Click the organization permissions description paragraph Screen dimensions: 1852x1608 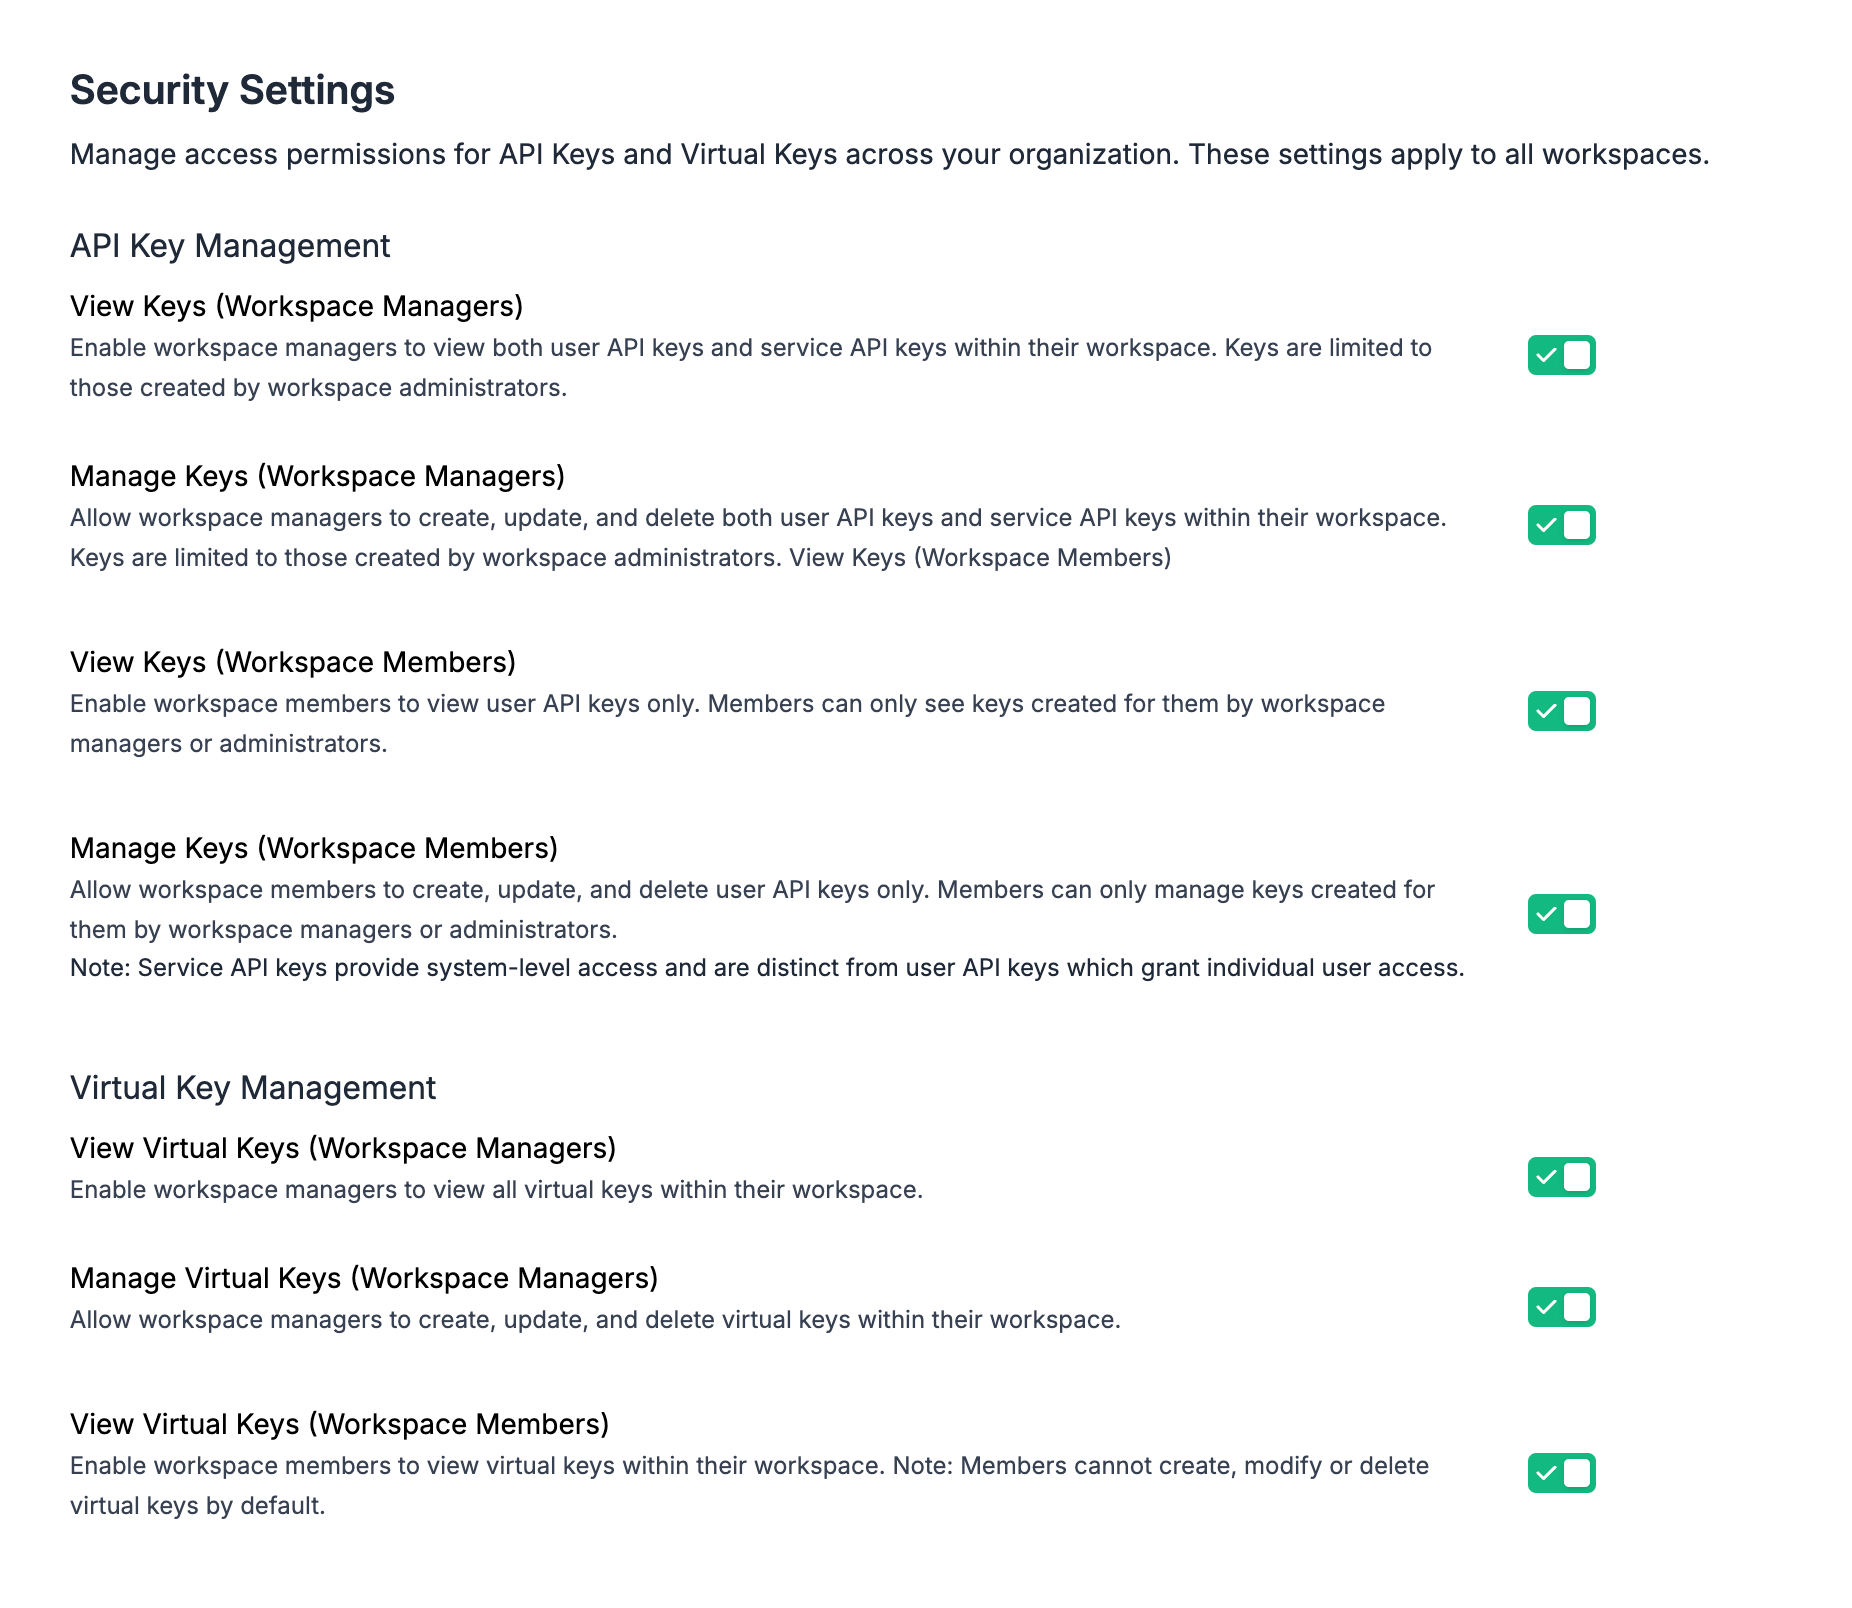(x=890, y=155)
